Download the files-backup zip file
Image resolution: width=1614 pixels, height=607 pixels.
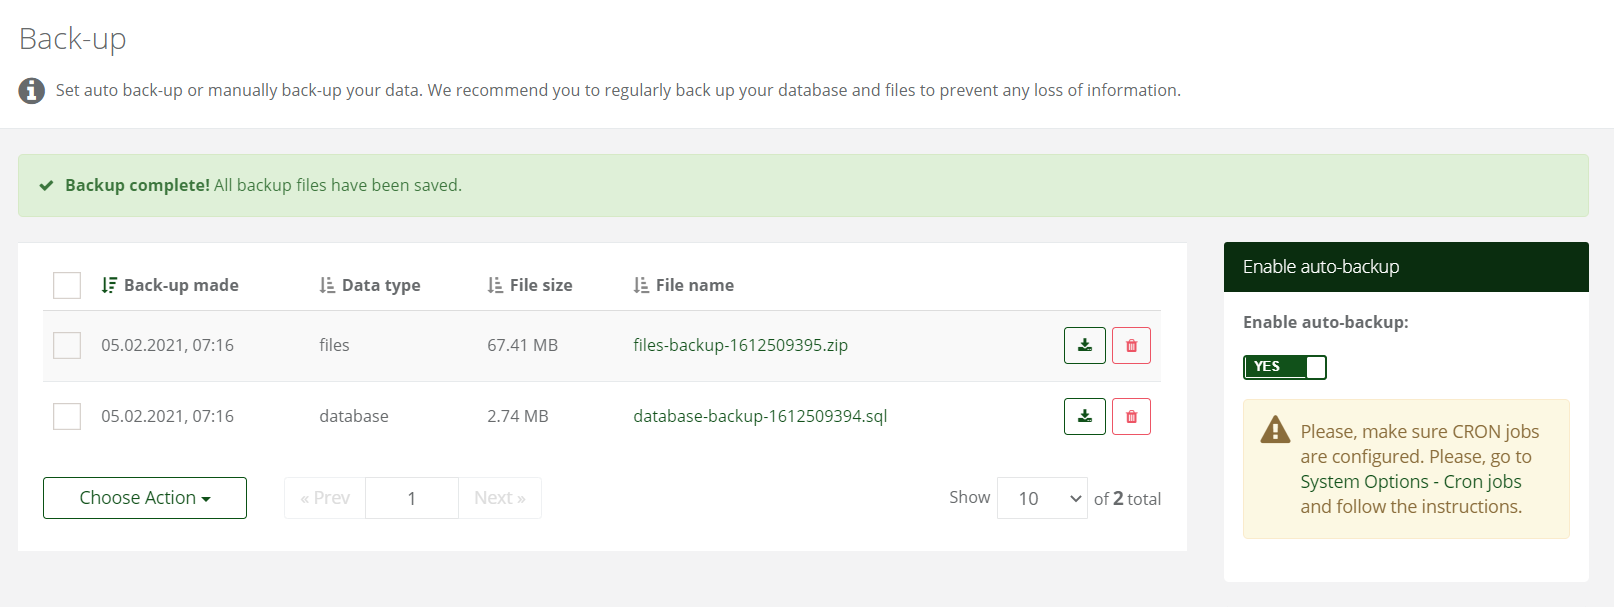tap(1084, 345)
